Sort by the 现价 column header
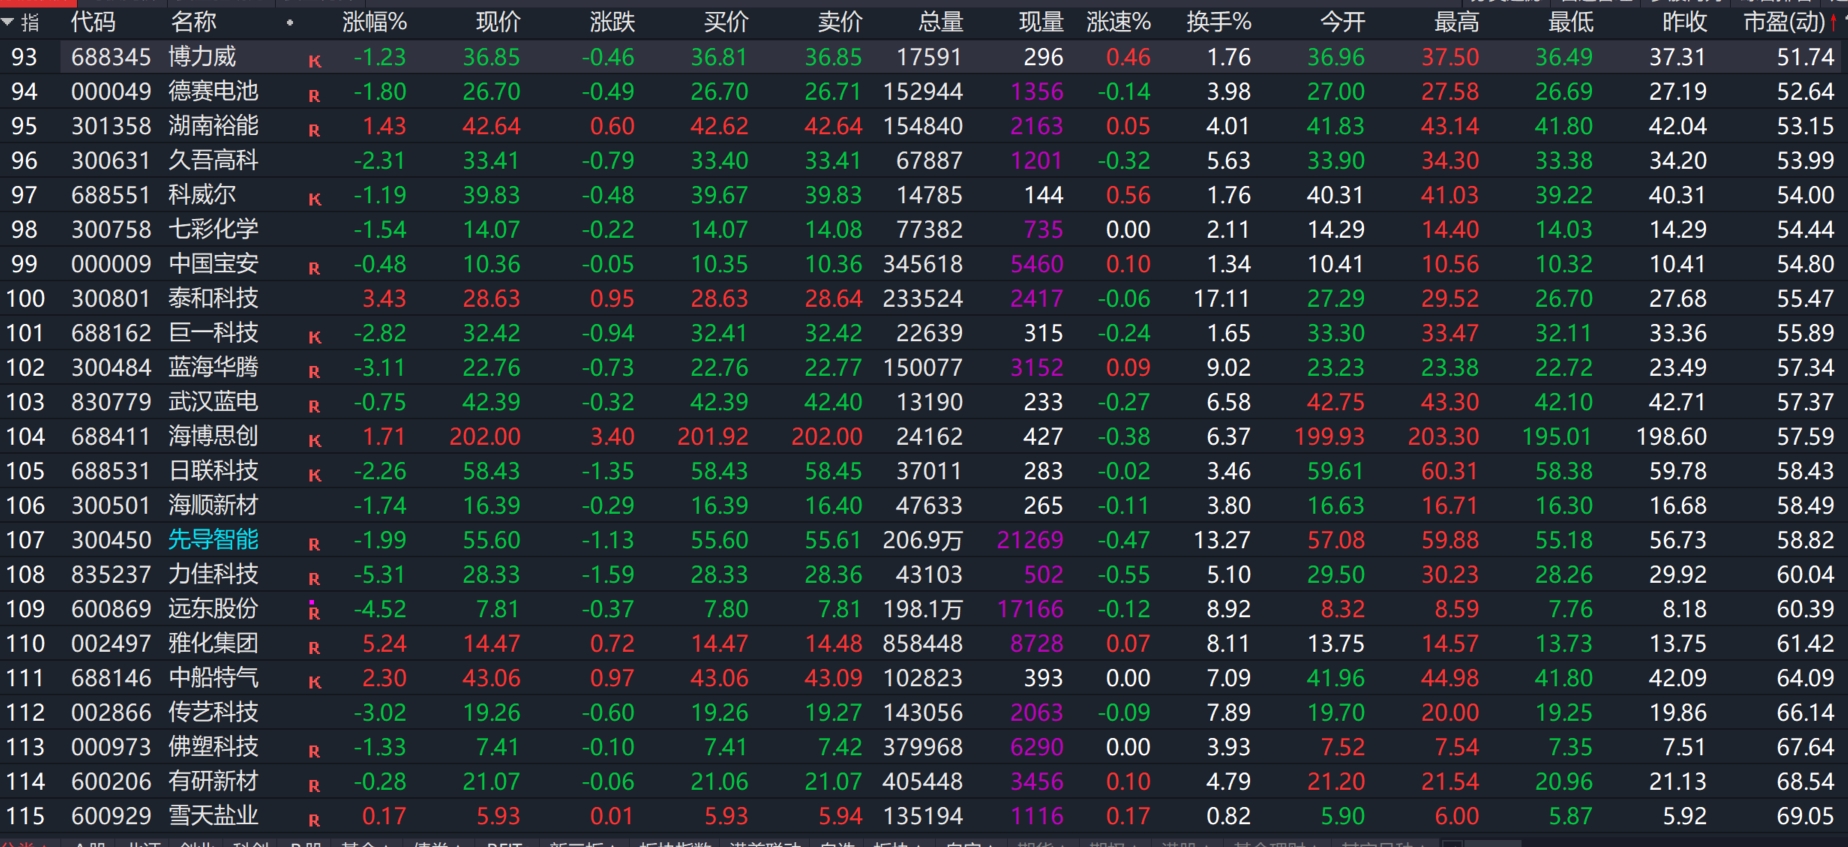 click(x=498, y=22)
